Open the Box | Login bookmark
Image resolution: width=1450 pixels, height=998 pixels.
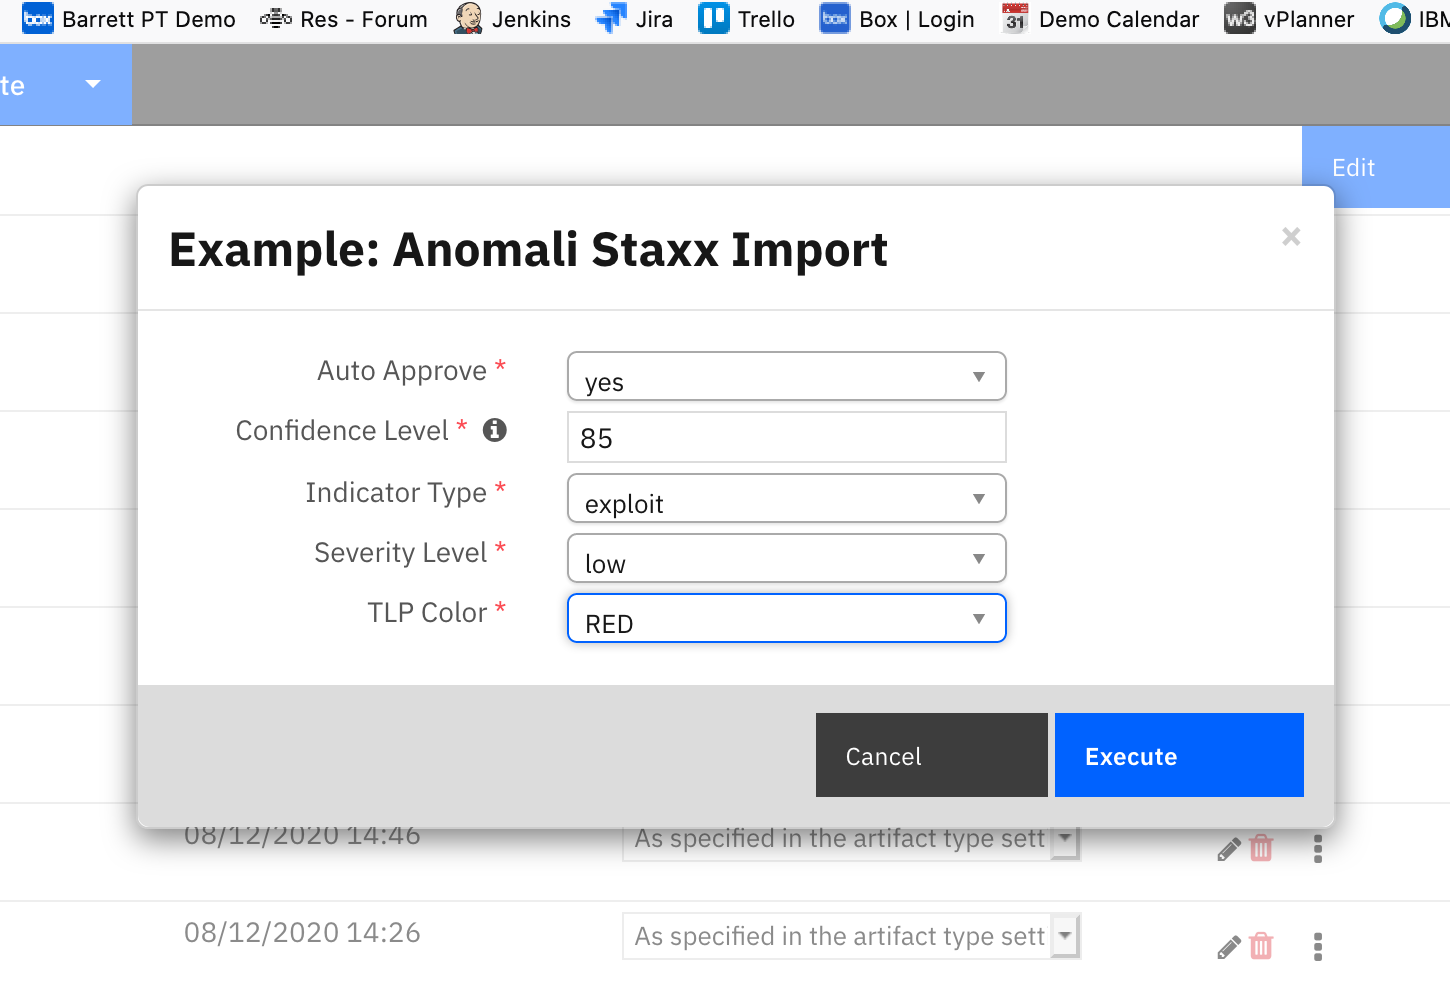(x=897, y=19)
